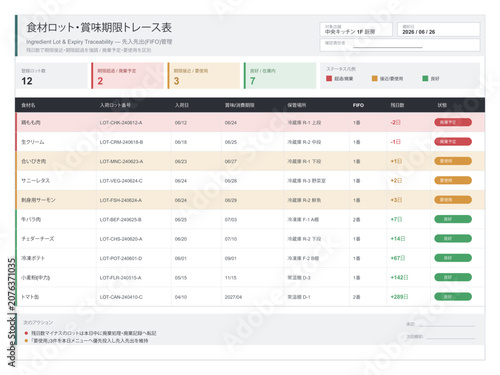500x375 pixels.
Task: Select lot number LOT-POT-240601-D
Action: tap(121, 258)
